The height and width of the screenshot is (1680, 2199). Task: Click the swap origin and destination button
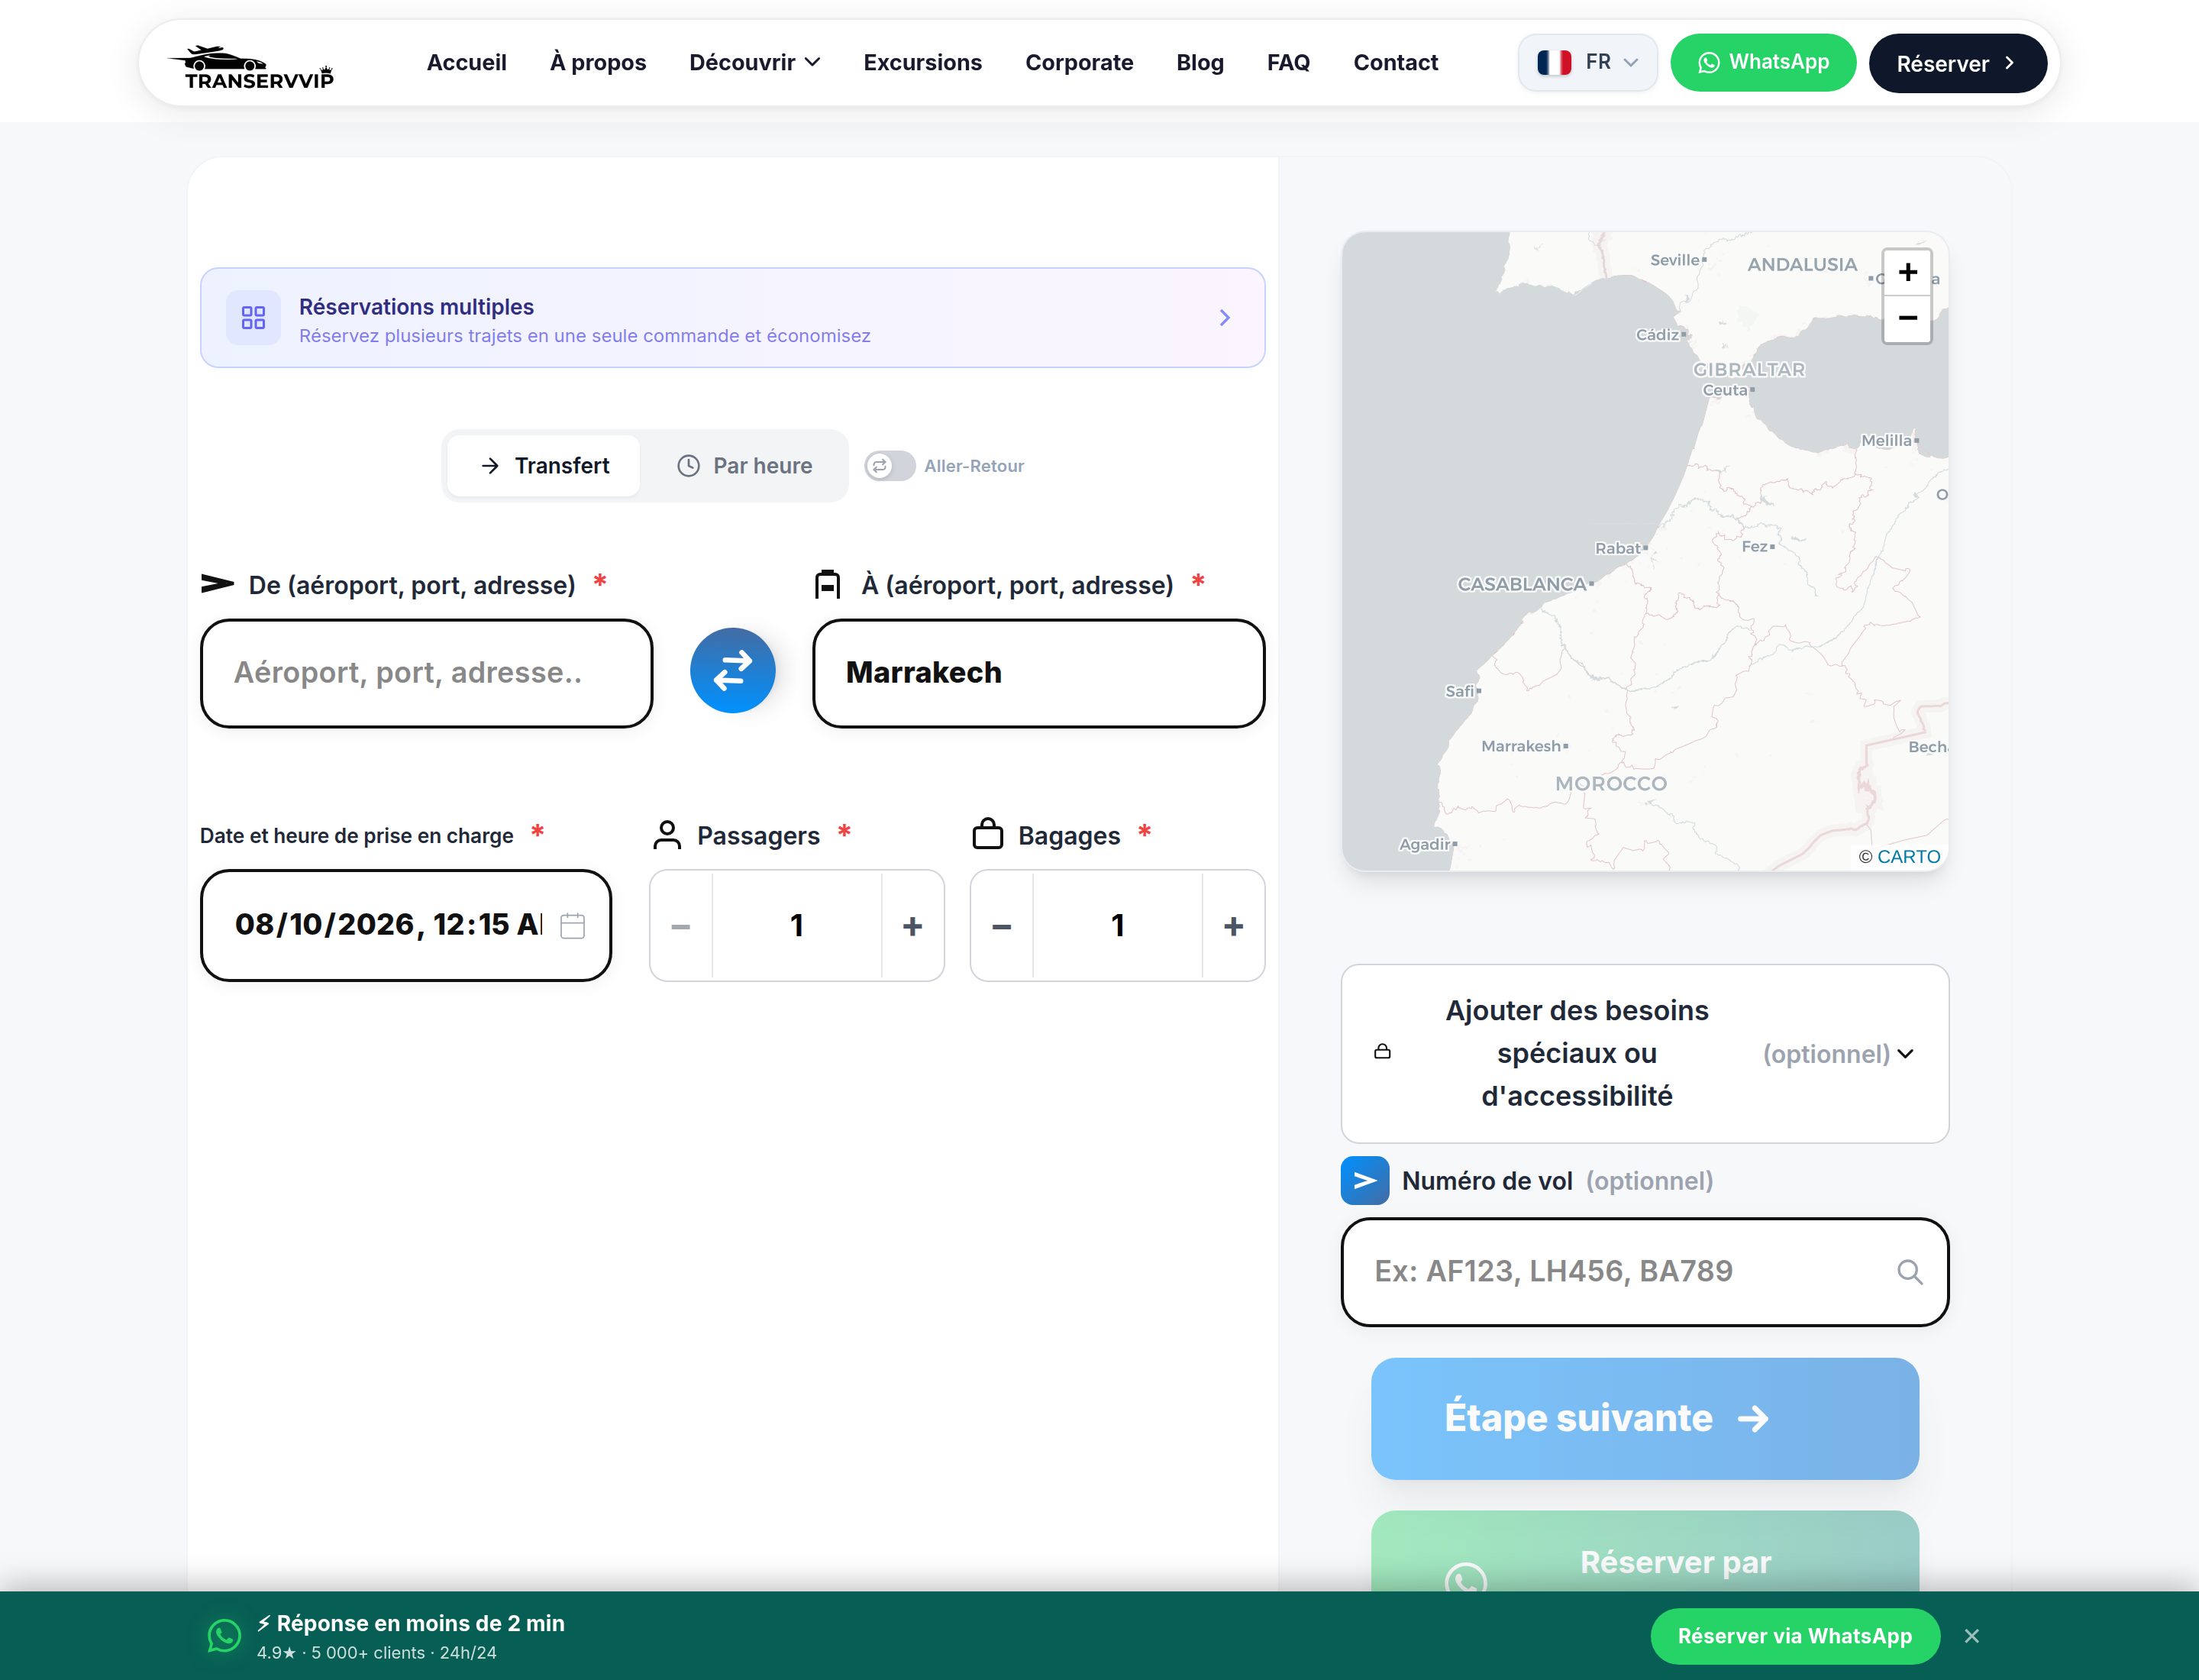pyautogui.click(x=732, y=671)
